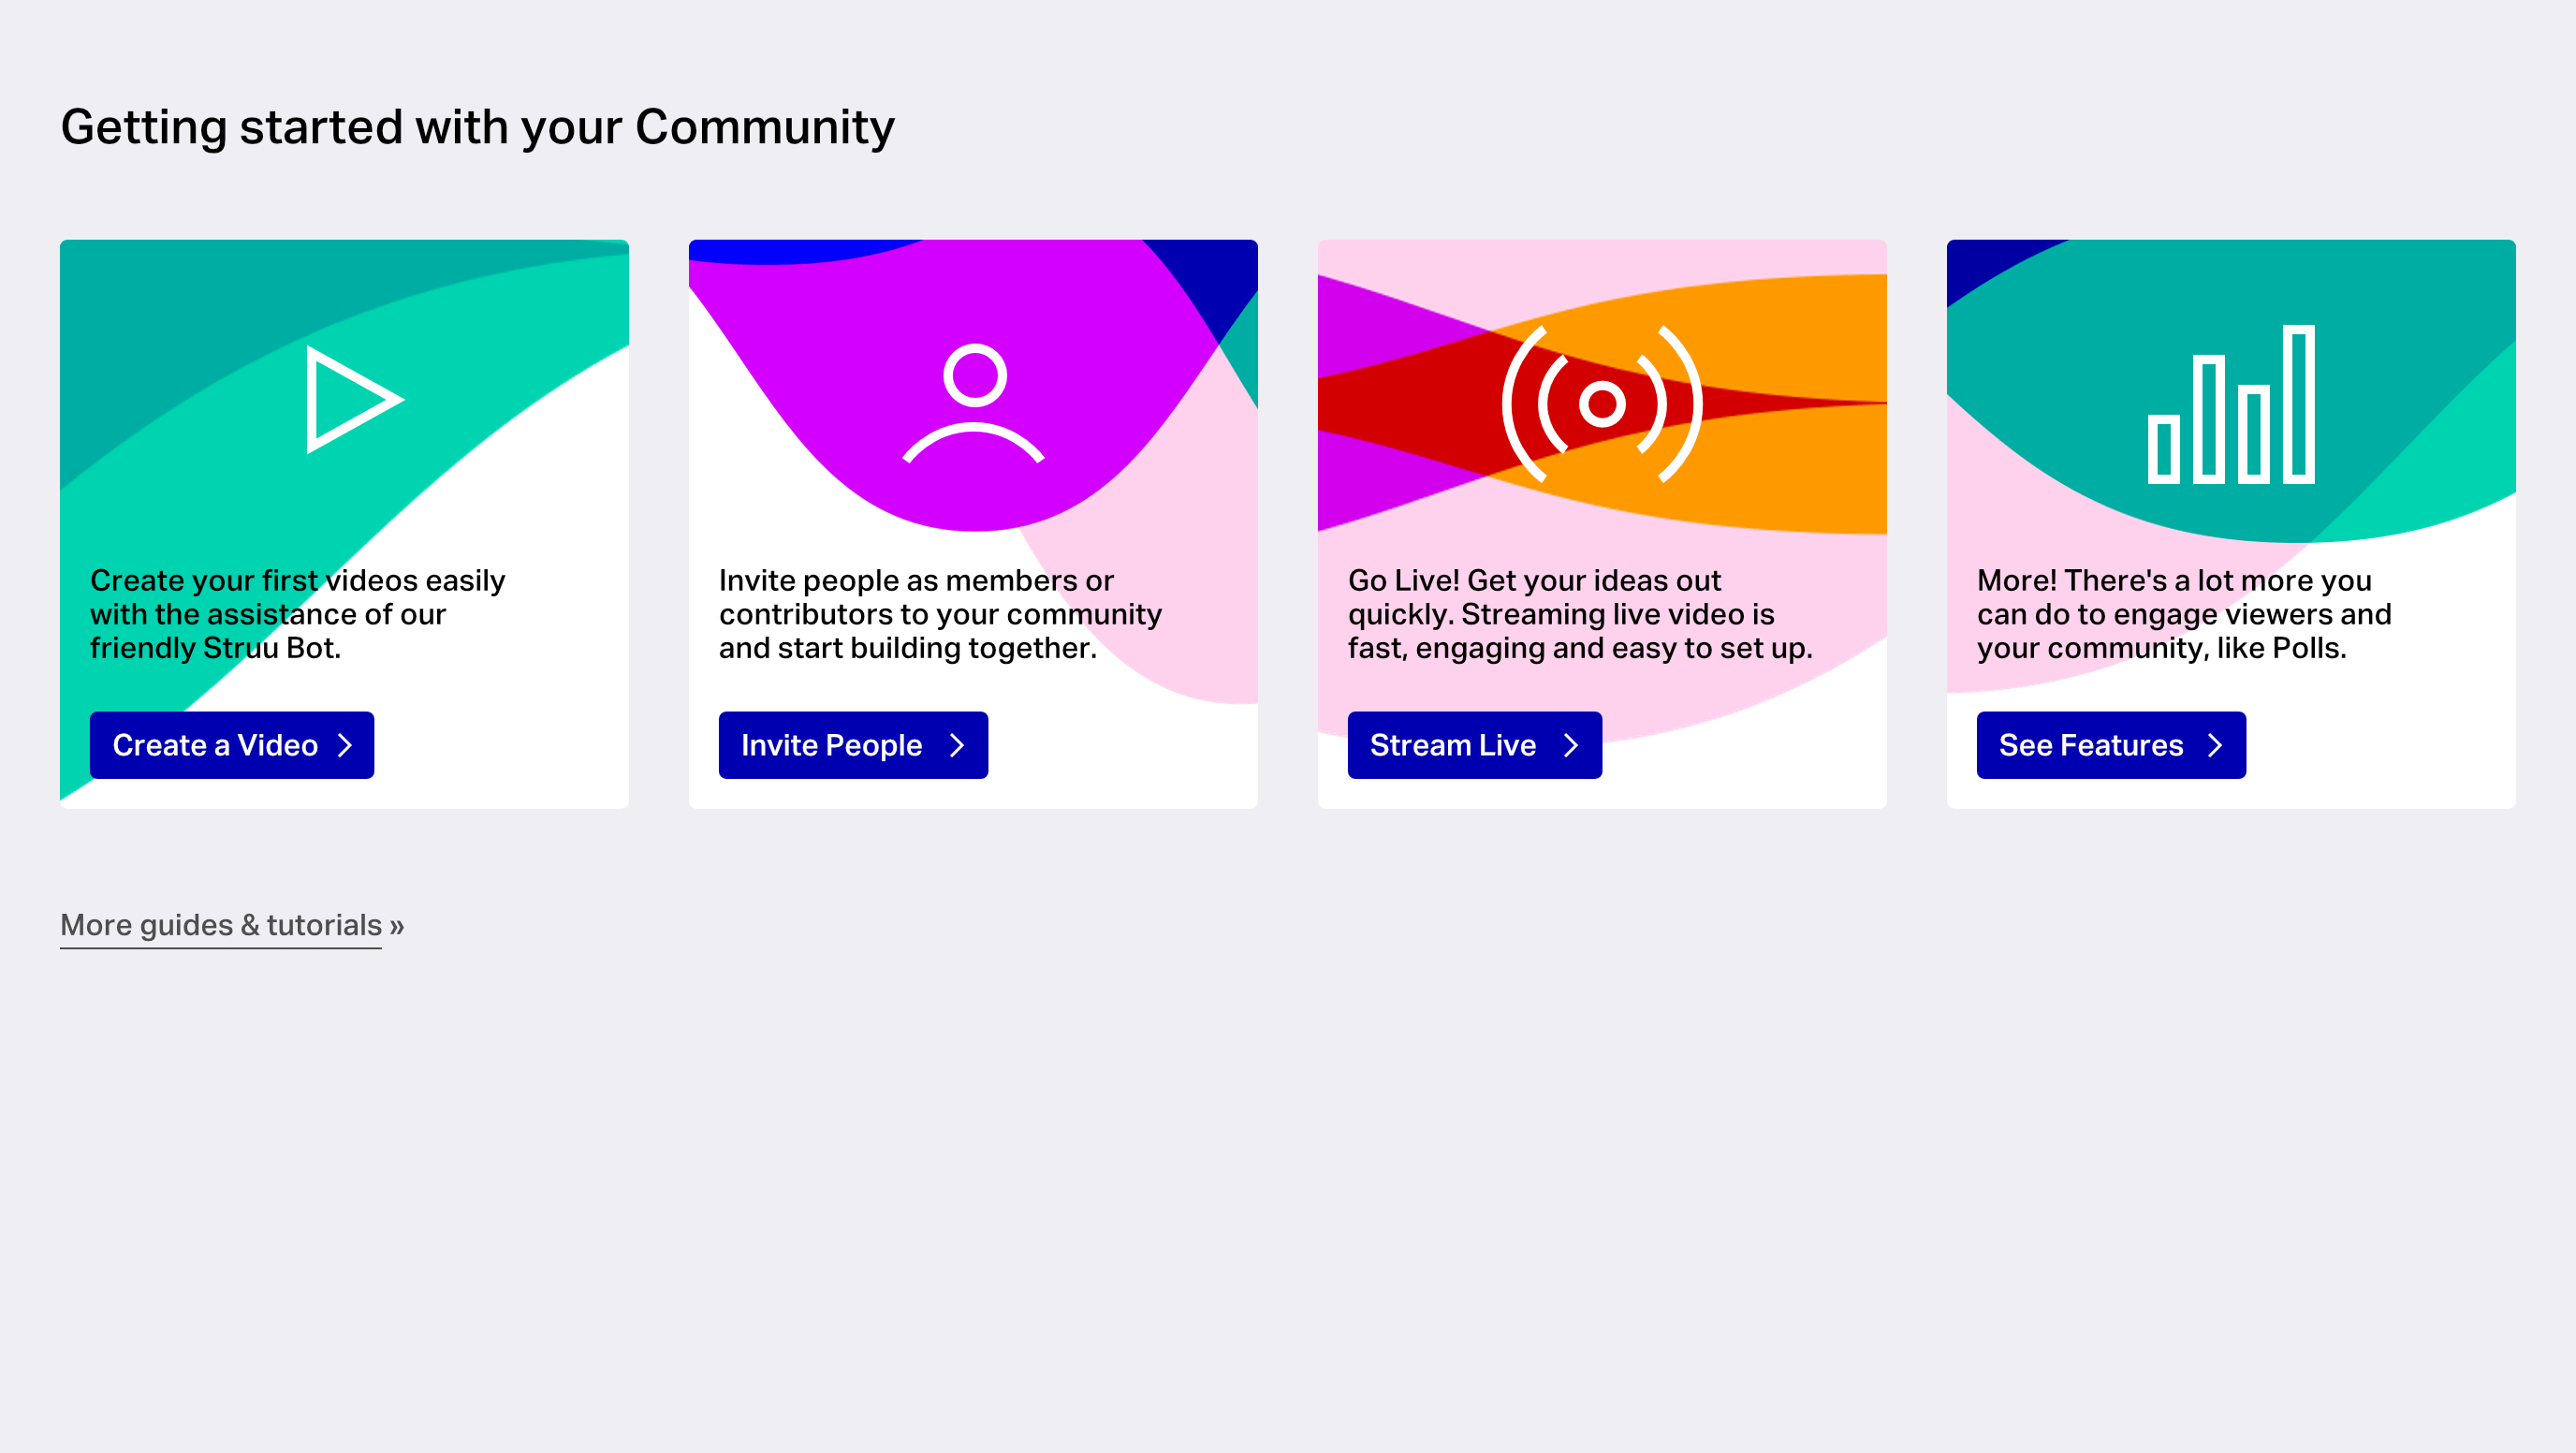Click the Stream Live button

1474,745
